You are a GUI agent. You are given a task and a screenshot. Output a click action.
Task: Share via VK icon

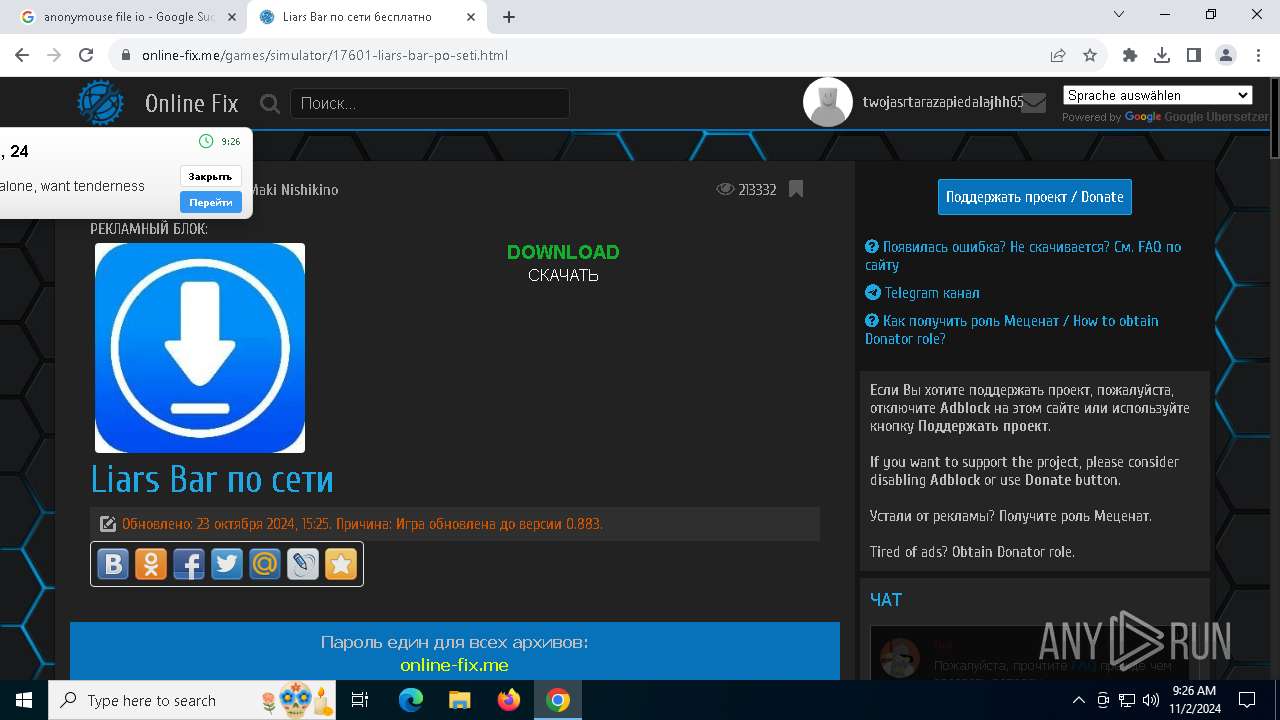click(113, 564)
